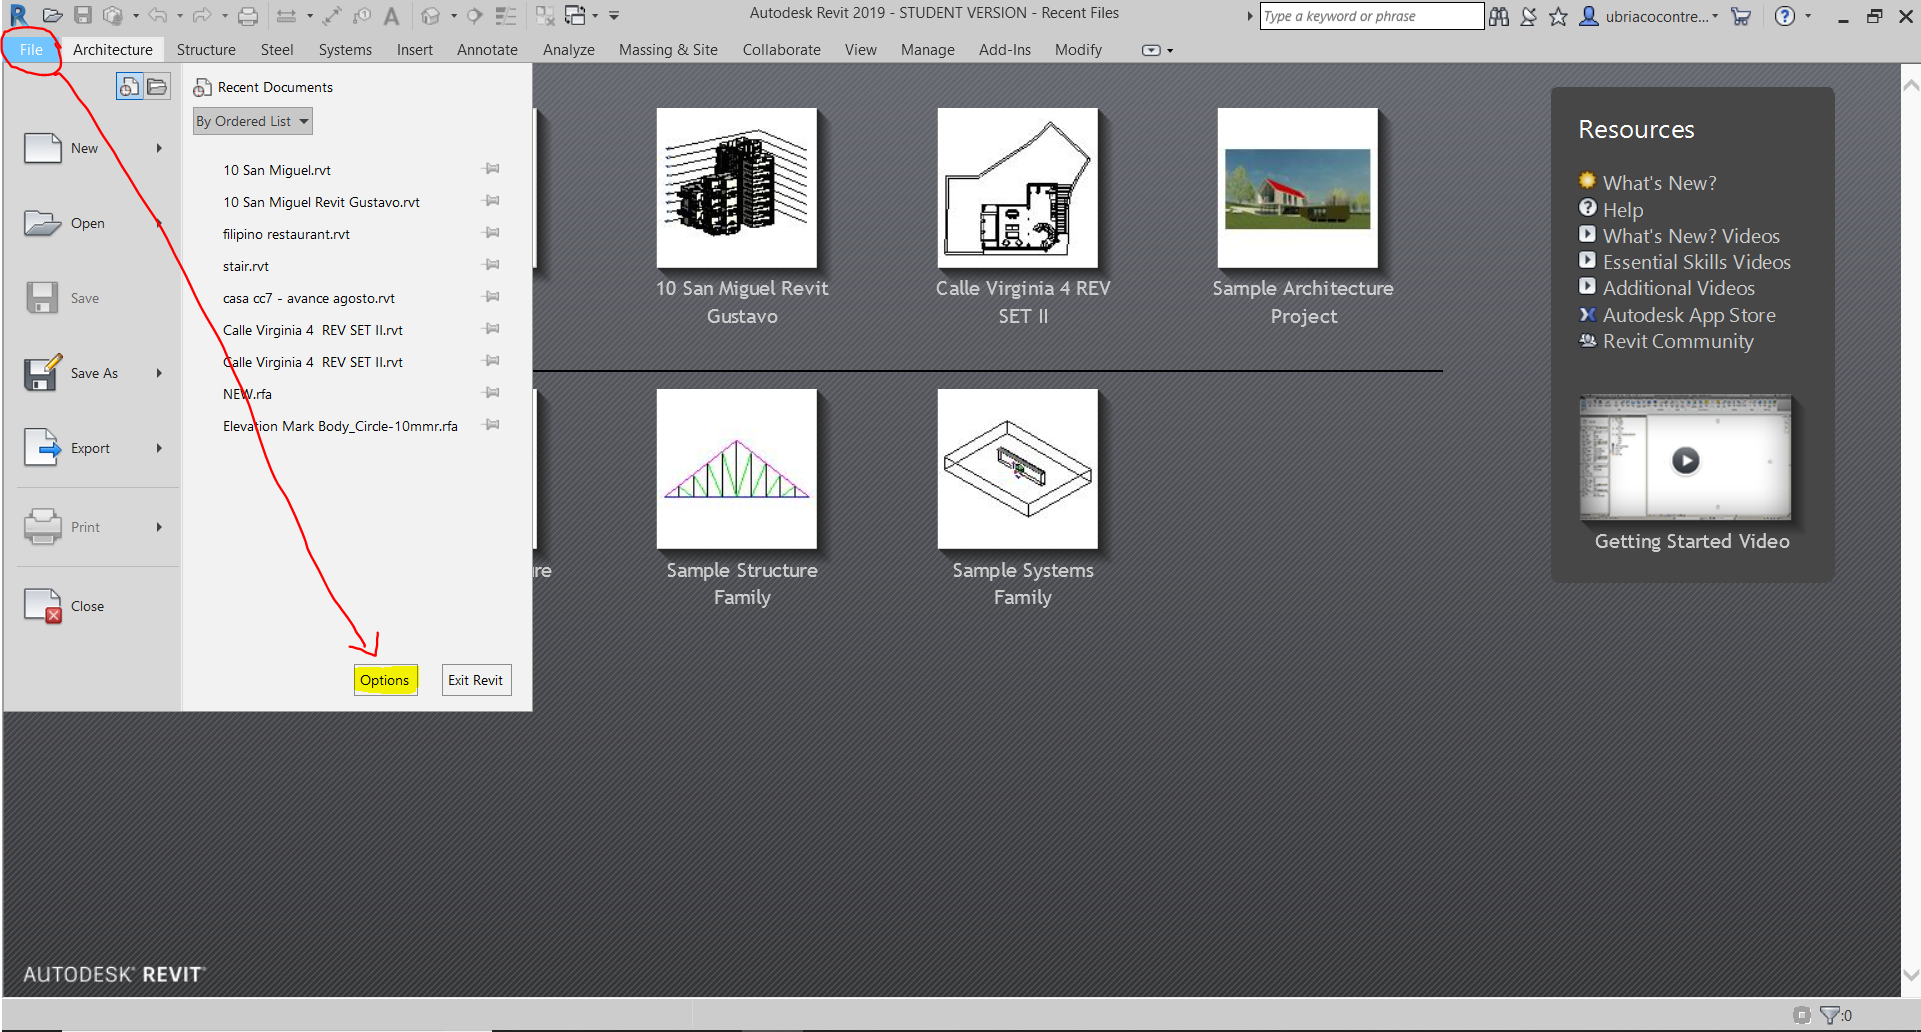Open the What's New? link in Resources

pos(1659,183)
